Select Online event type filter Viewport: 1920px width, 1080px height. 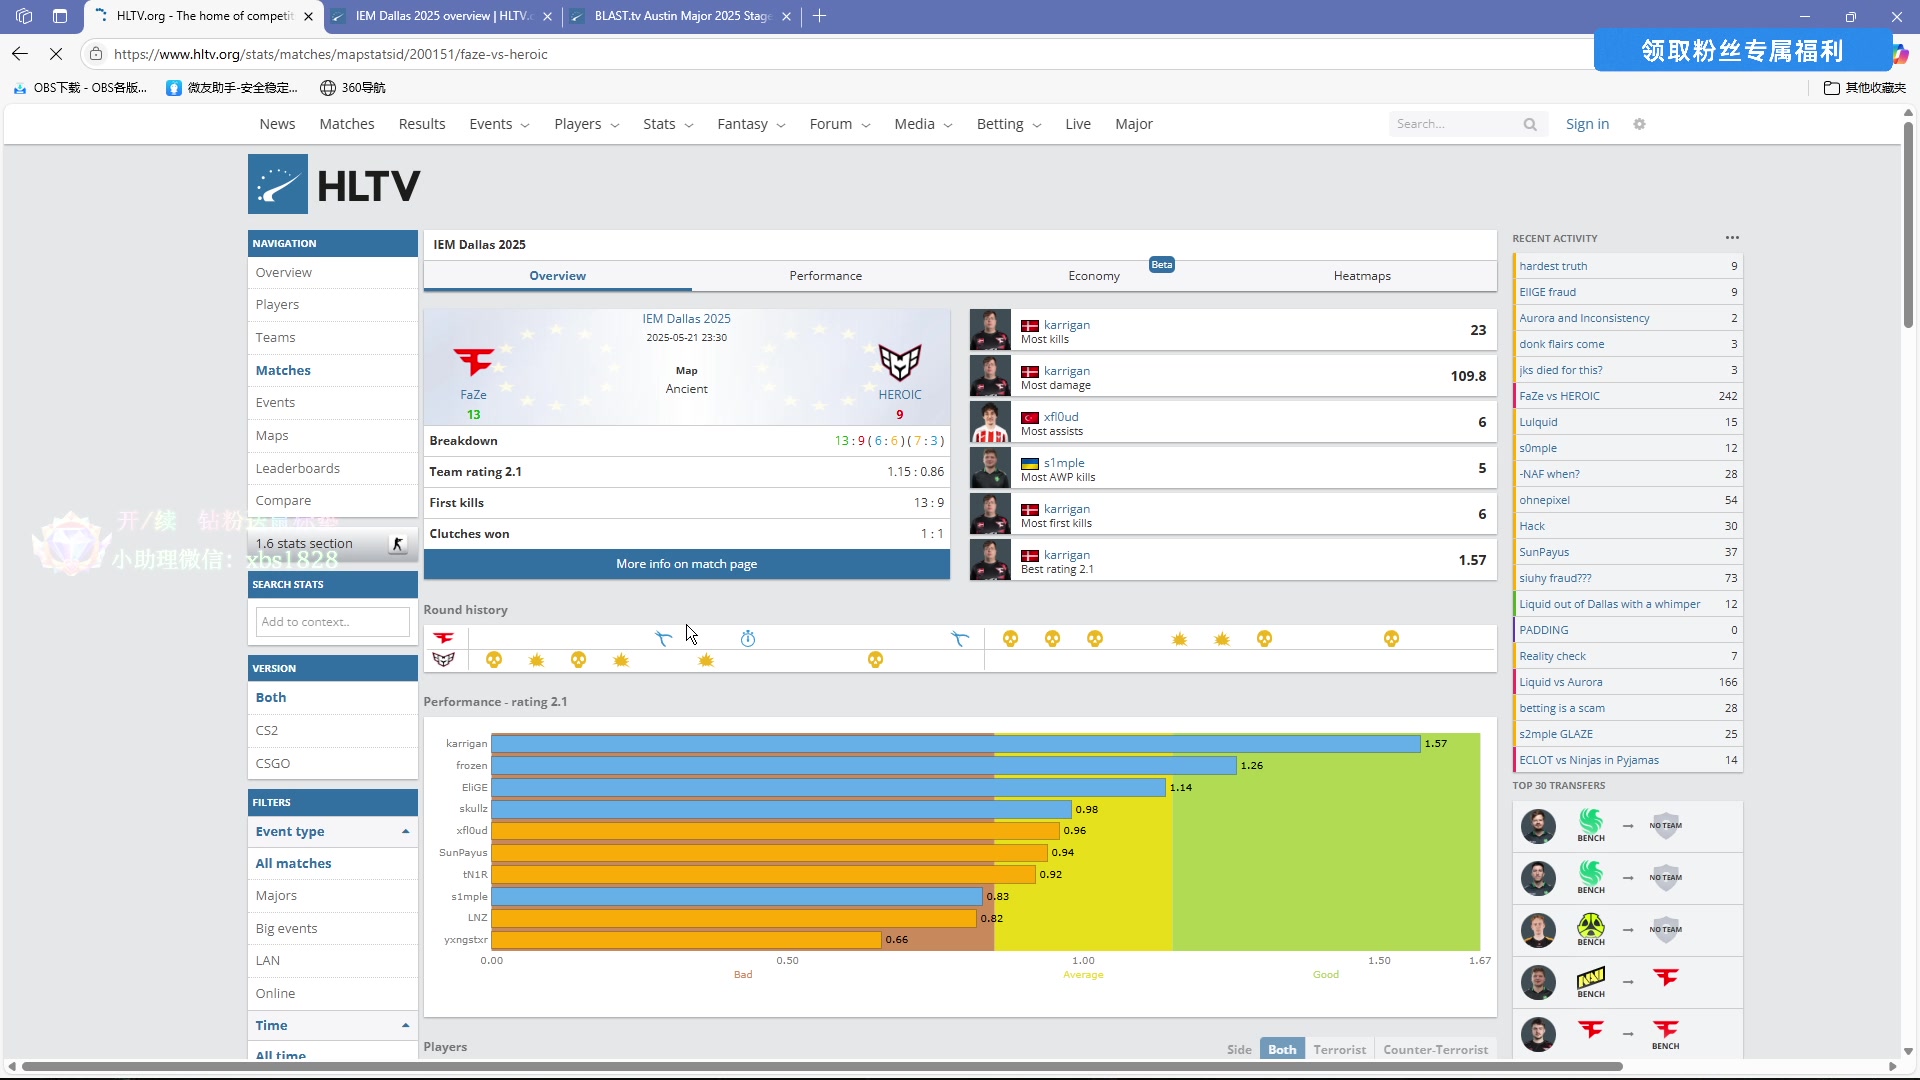(x=333, y=994)
